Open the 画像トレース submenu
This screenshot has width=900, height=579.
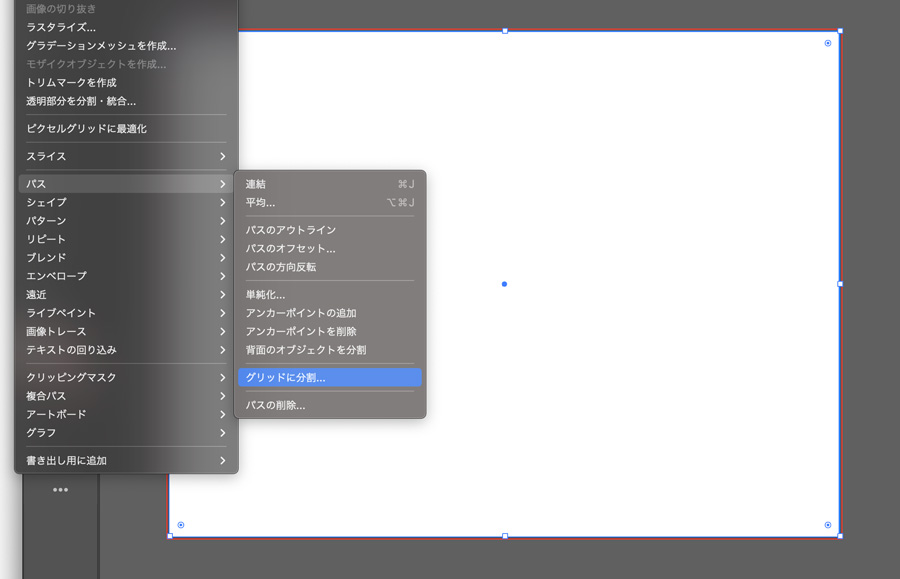pyautogui.click(x=126, y=331)
